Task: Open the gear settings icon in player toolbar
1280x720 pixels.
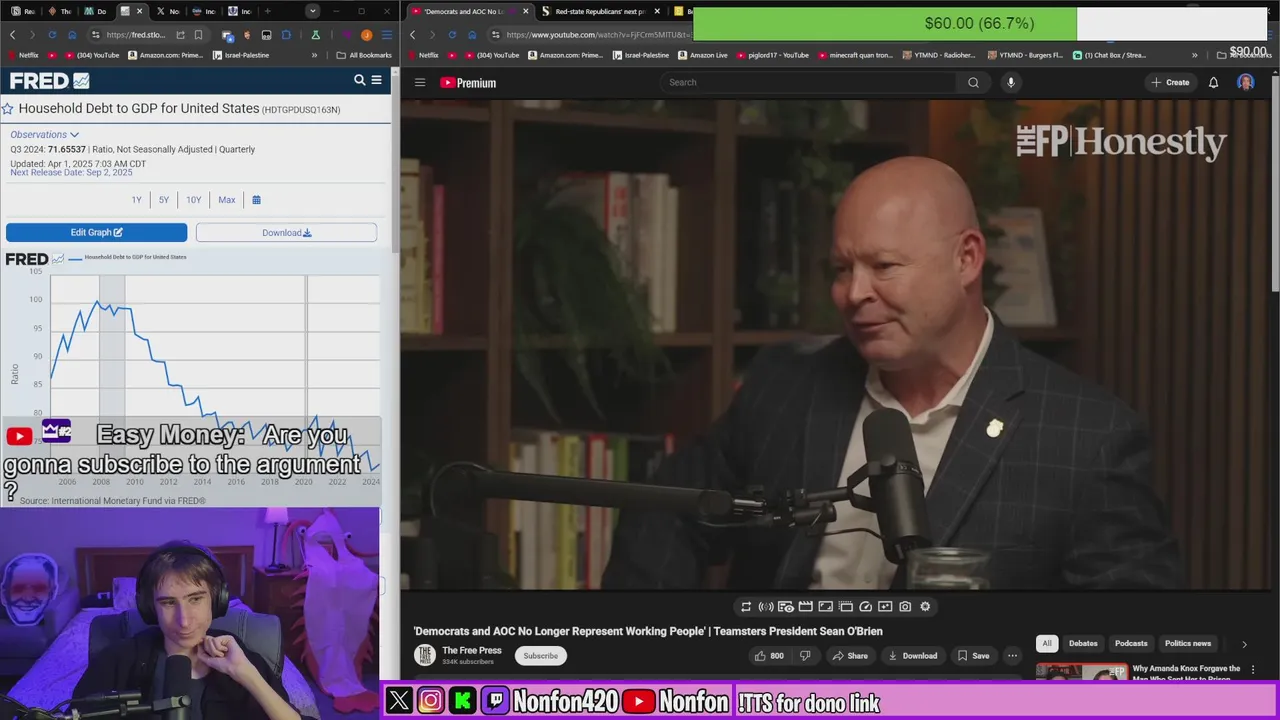Action: [925, 606]
